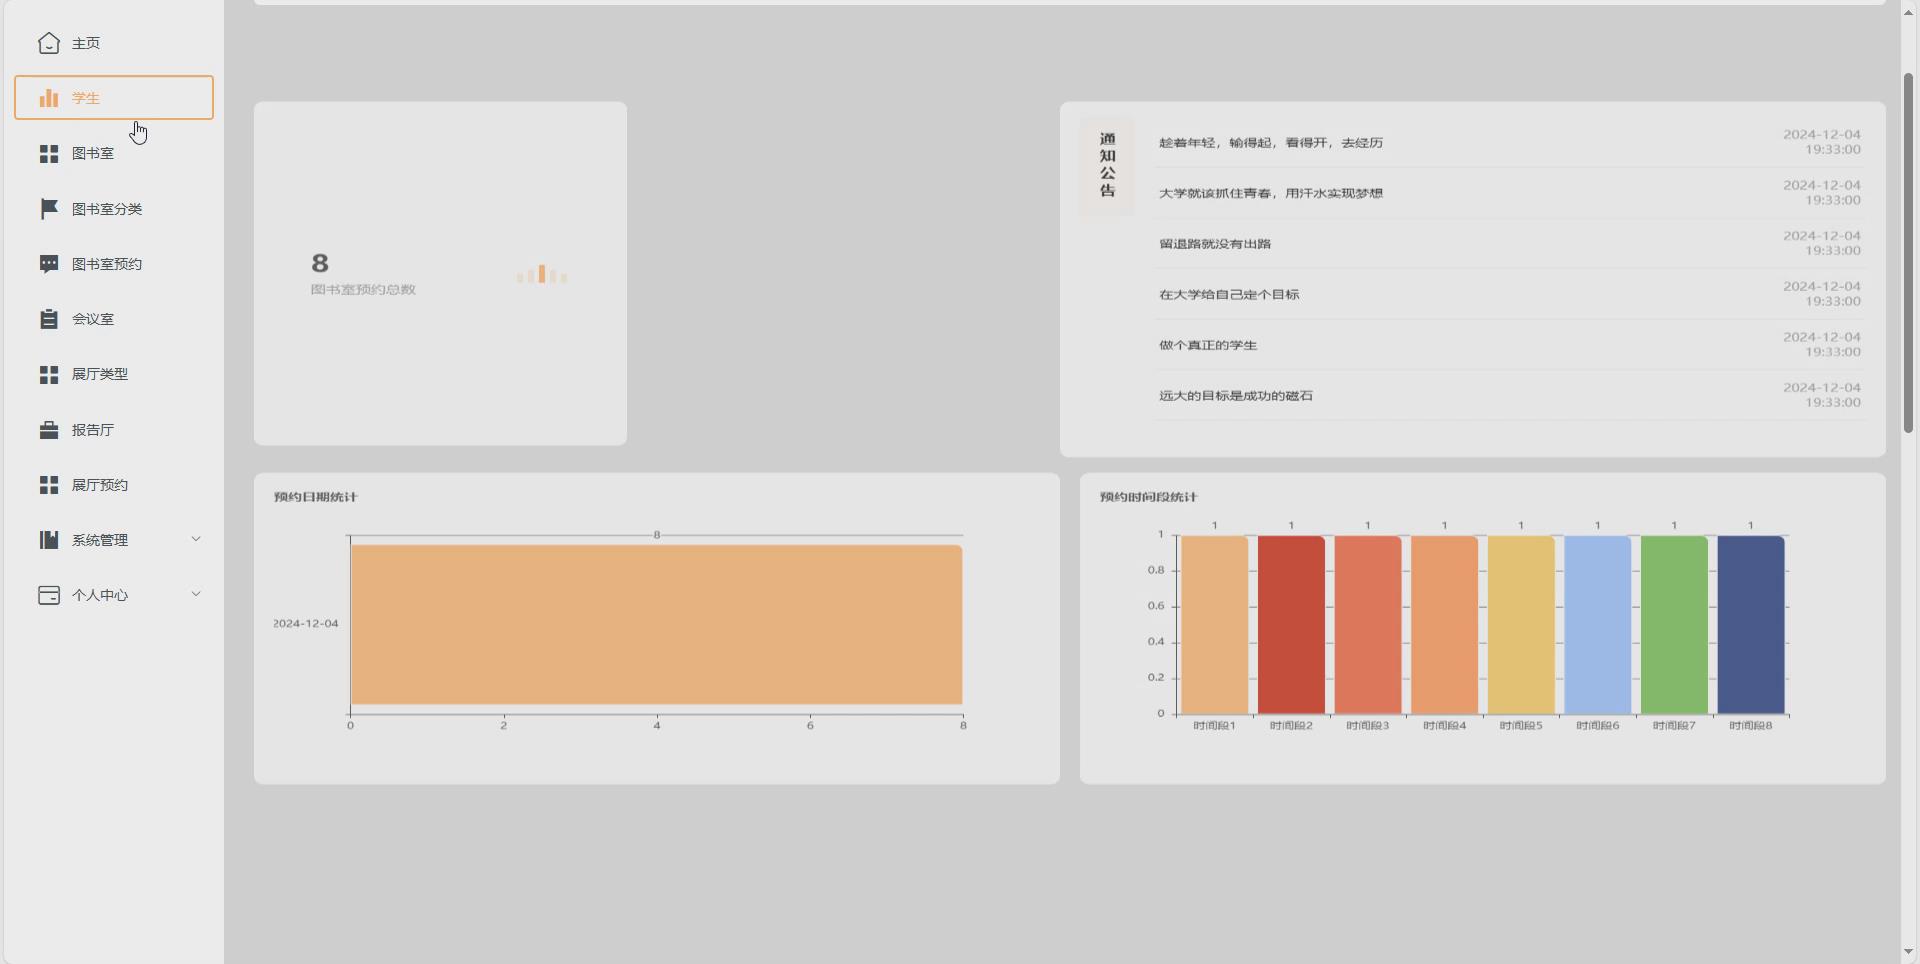
Task: Click the 预约时间段统计 chart title
Action: 1149,497
